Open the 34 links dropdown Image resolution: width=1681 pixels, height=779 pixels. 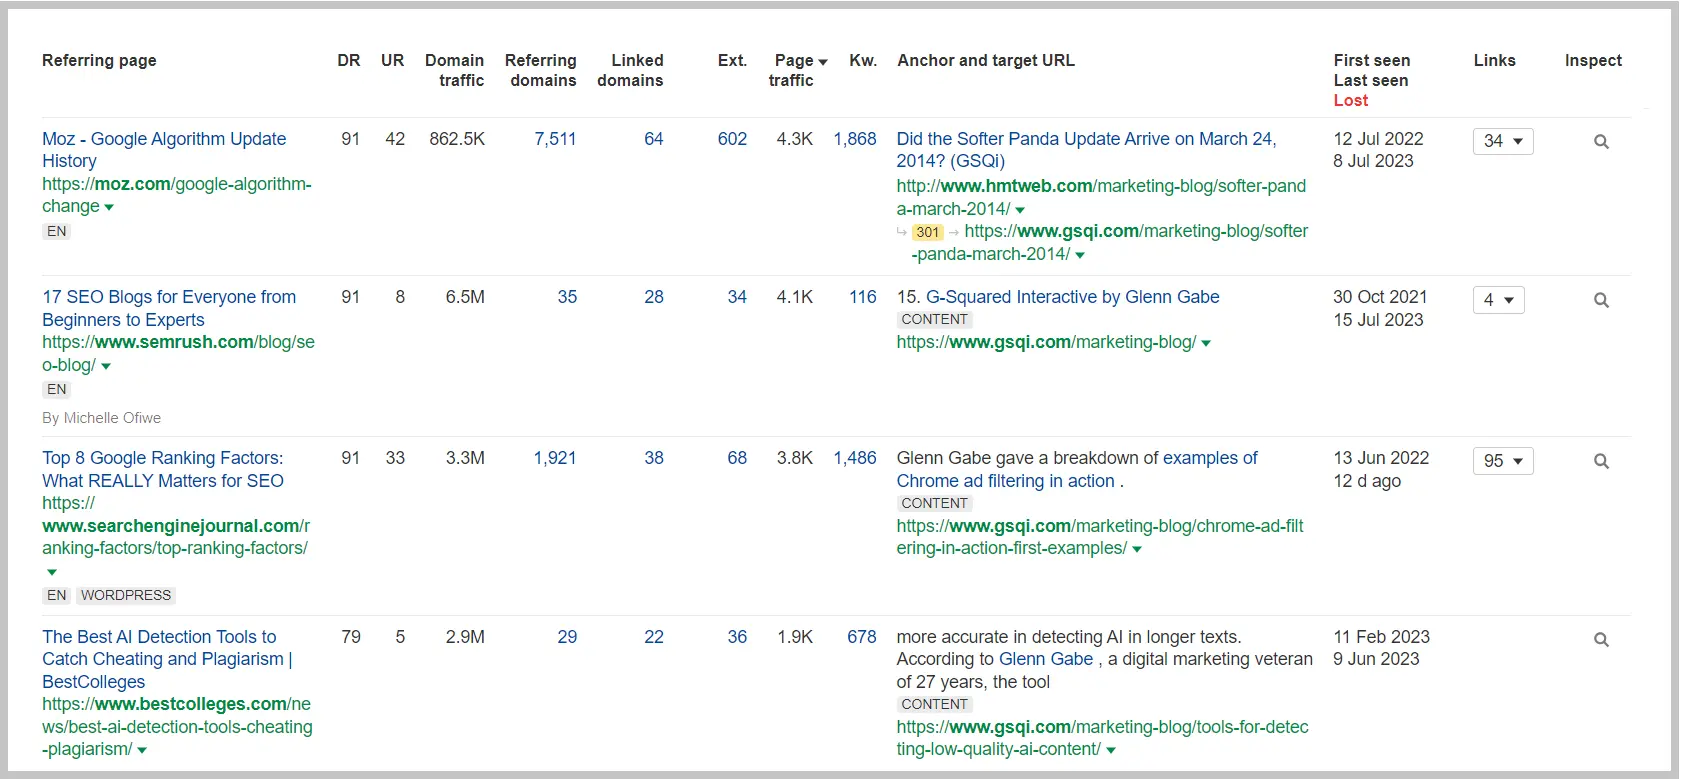click(x=1503, y=141)
